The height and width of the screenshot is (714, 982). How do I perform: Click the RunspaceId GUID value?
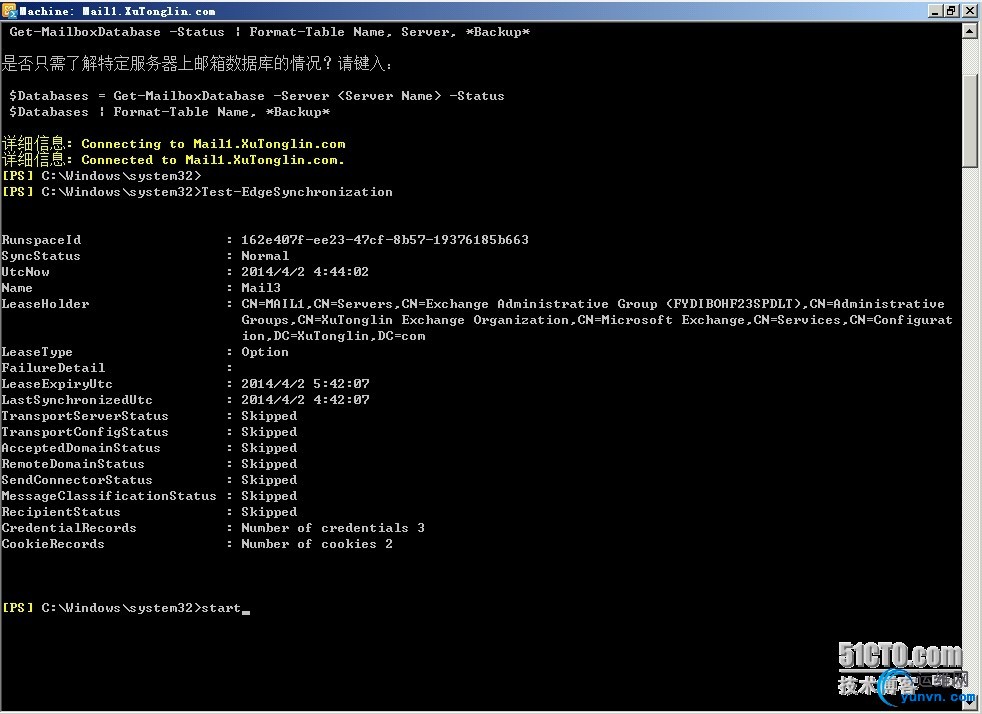(x=385, y=240)
